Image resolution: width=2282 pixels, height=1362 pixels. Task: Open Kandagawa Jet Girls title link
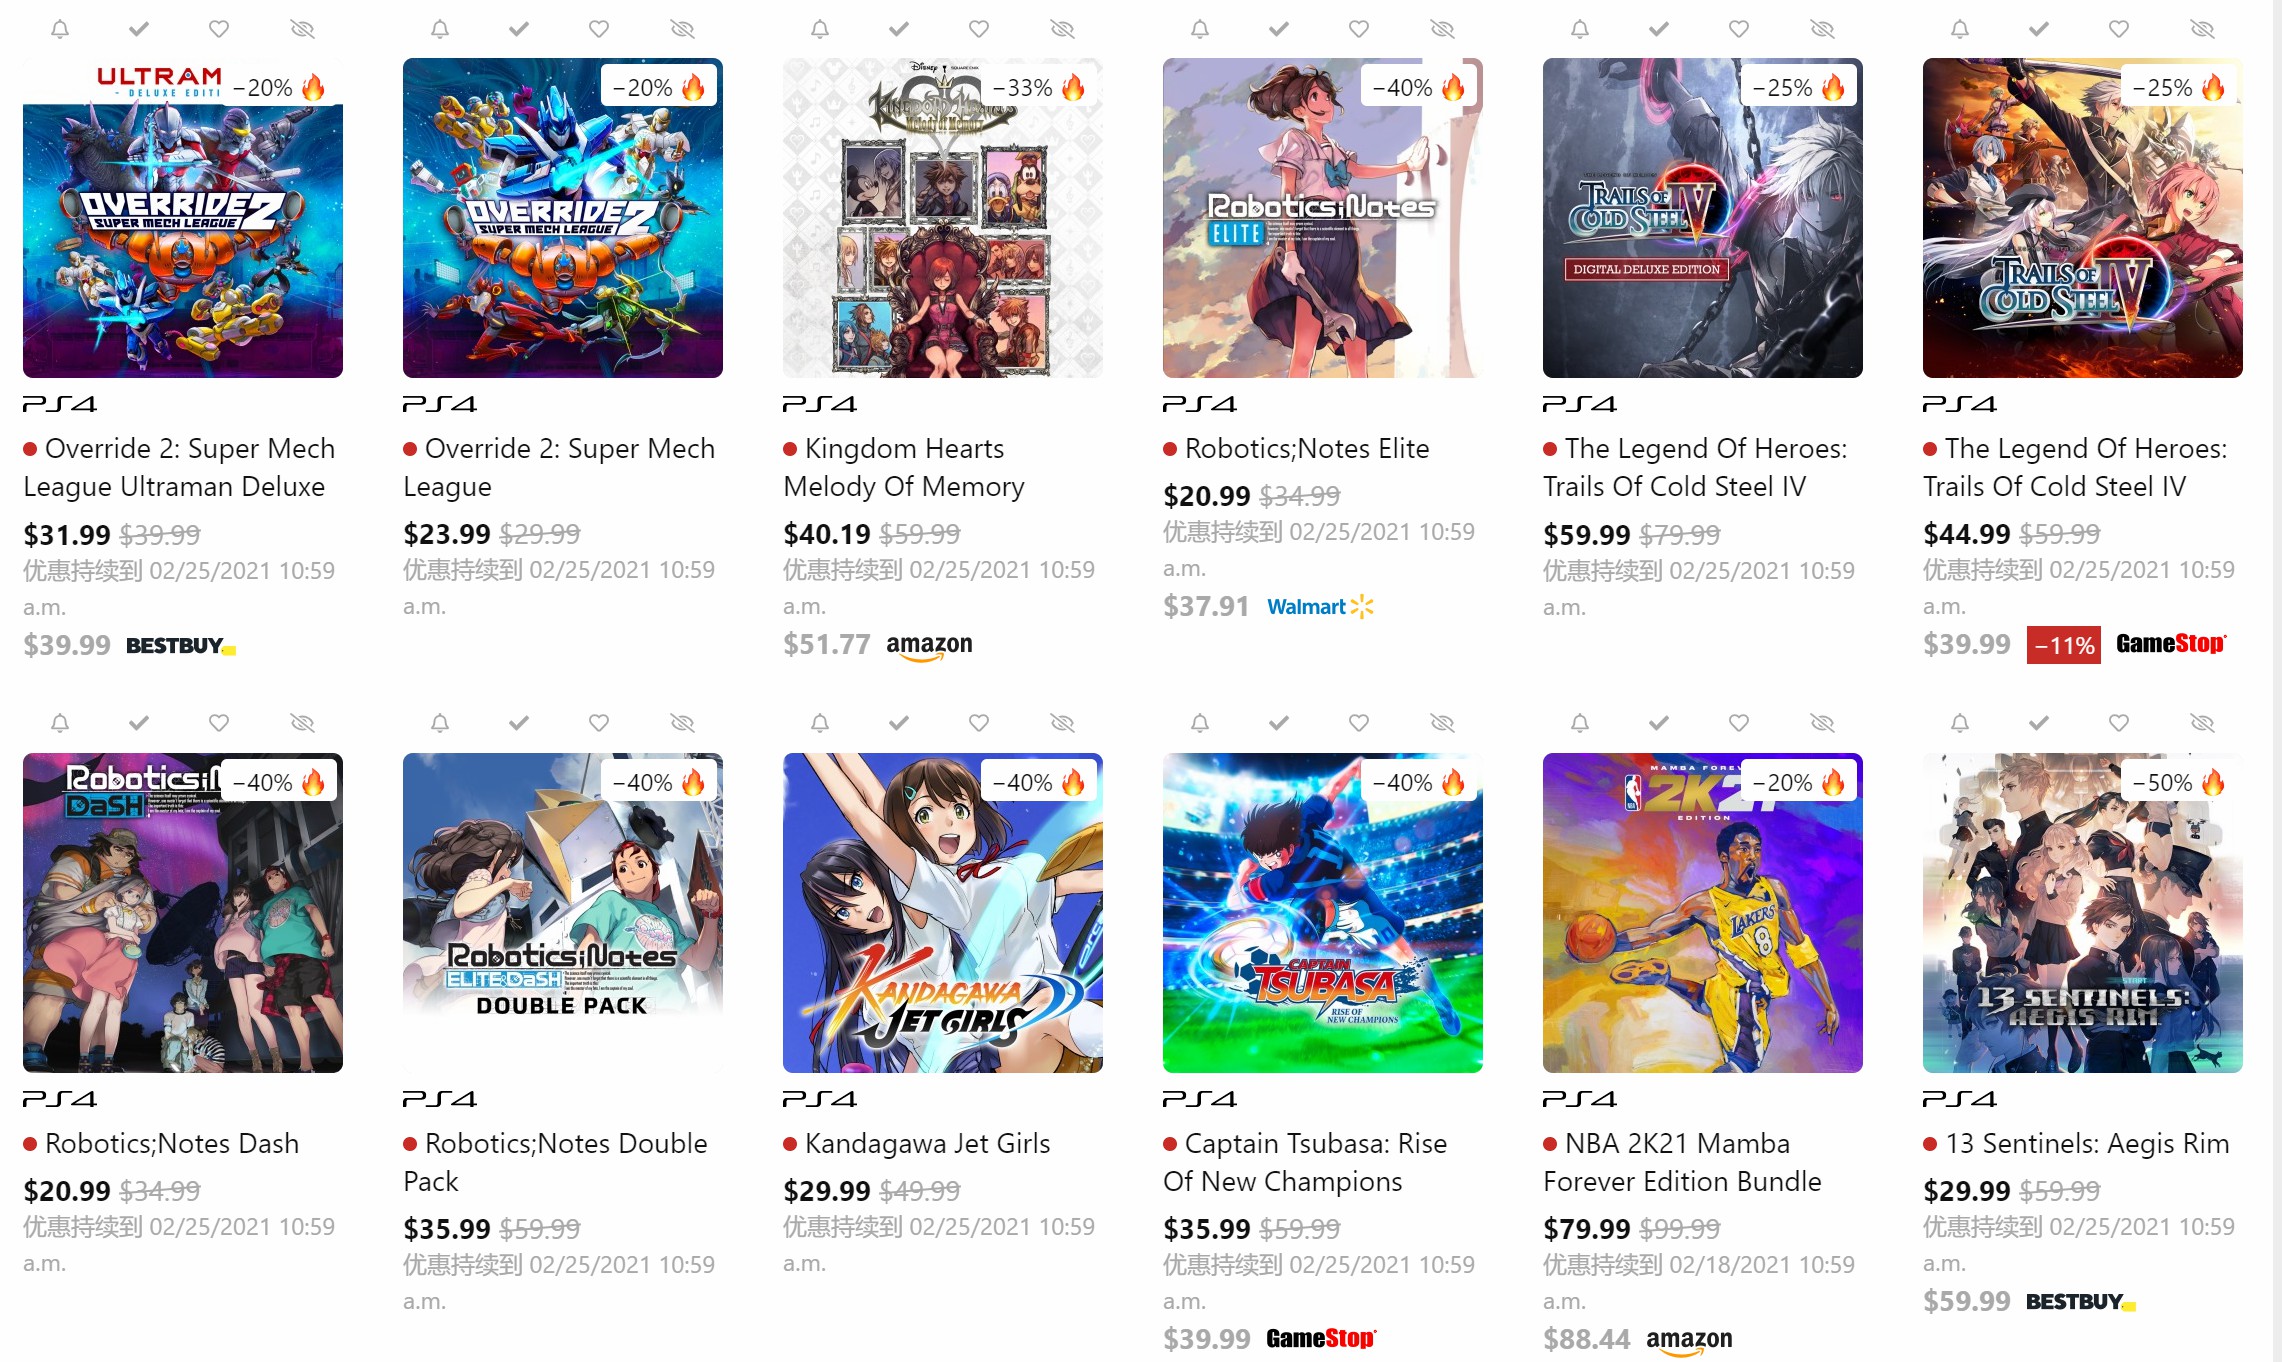[927, 1144]
